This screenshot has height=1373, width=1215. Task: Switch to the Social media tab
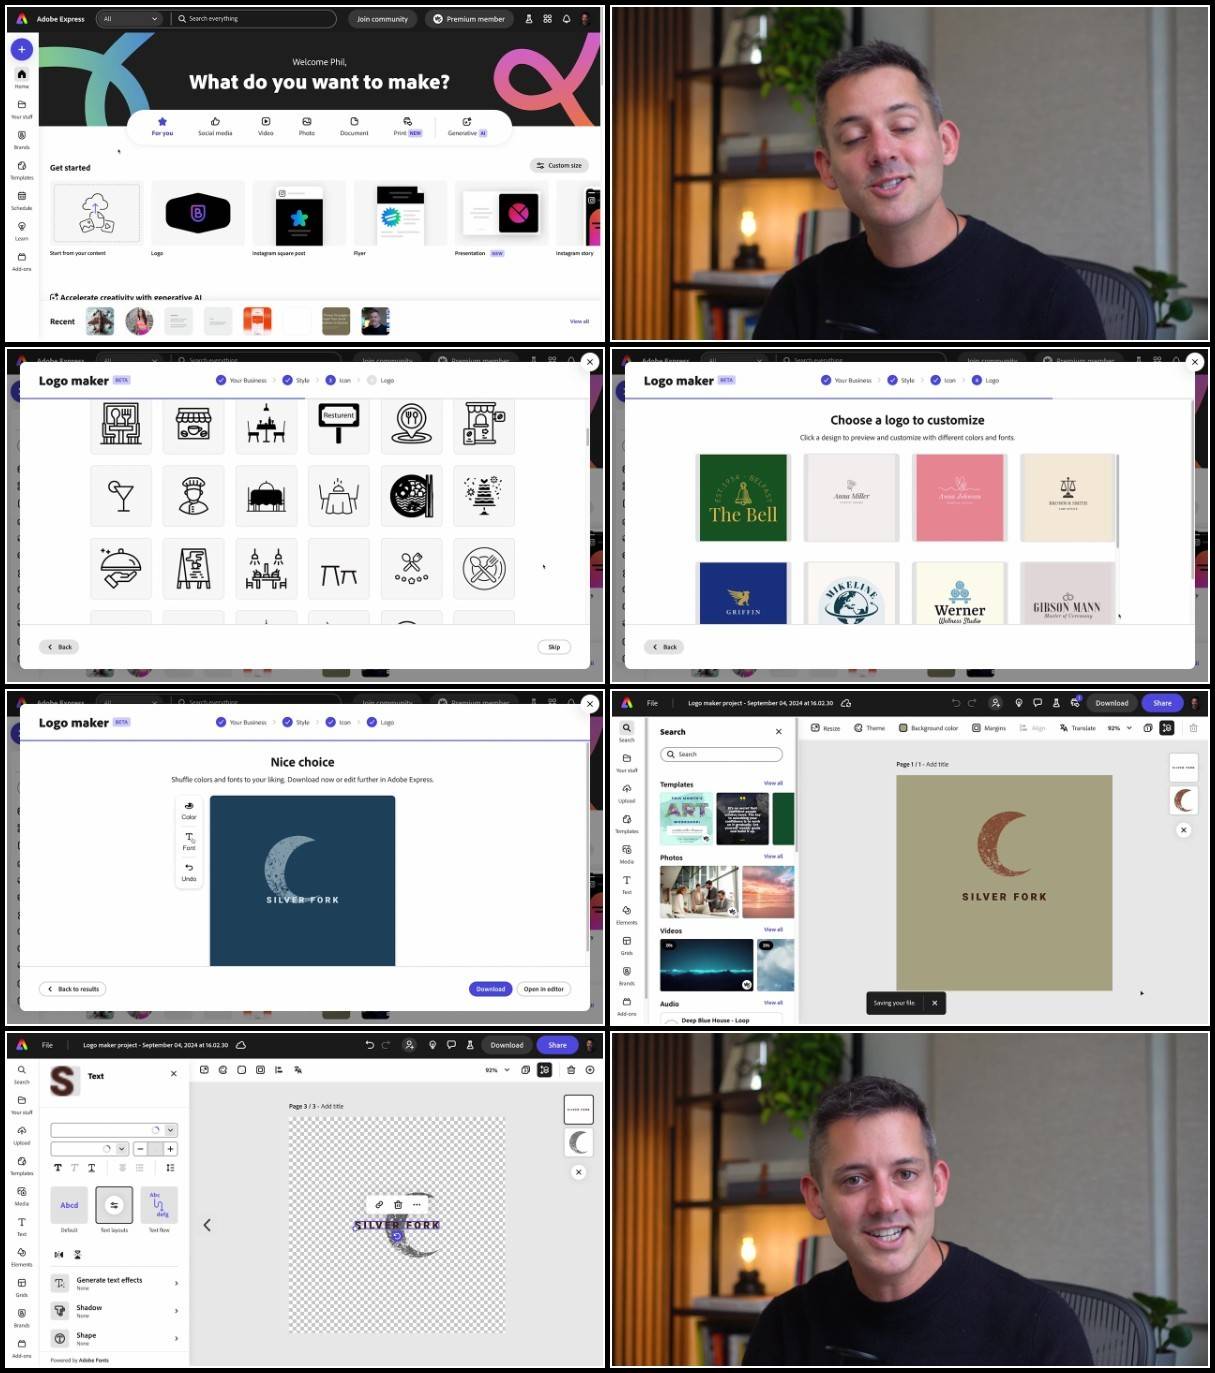[x=215, y=126]
